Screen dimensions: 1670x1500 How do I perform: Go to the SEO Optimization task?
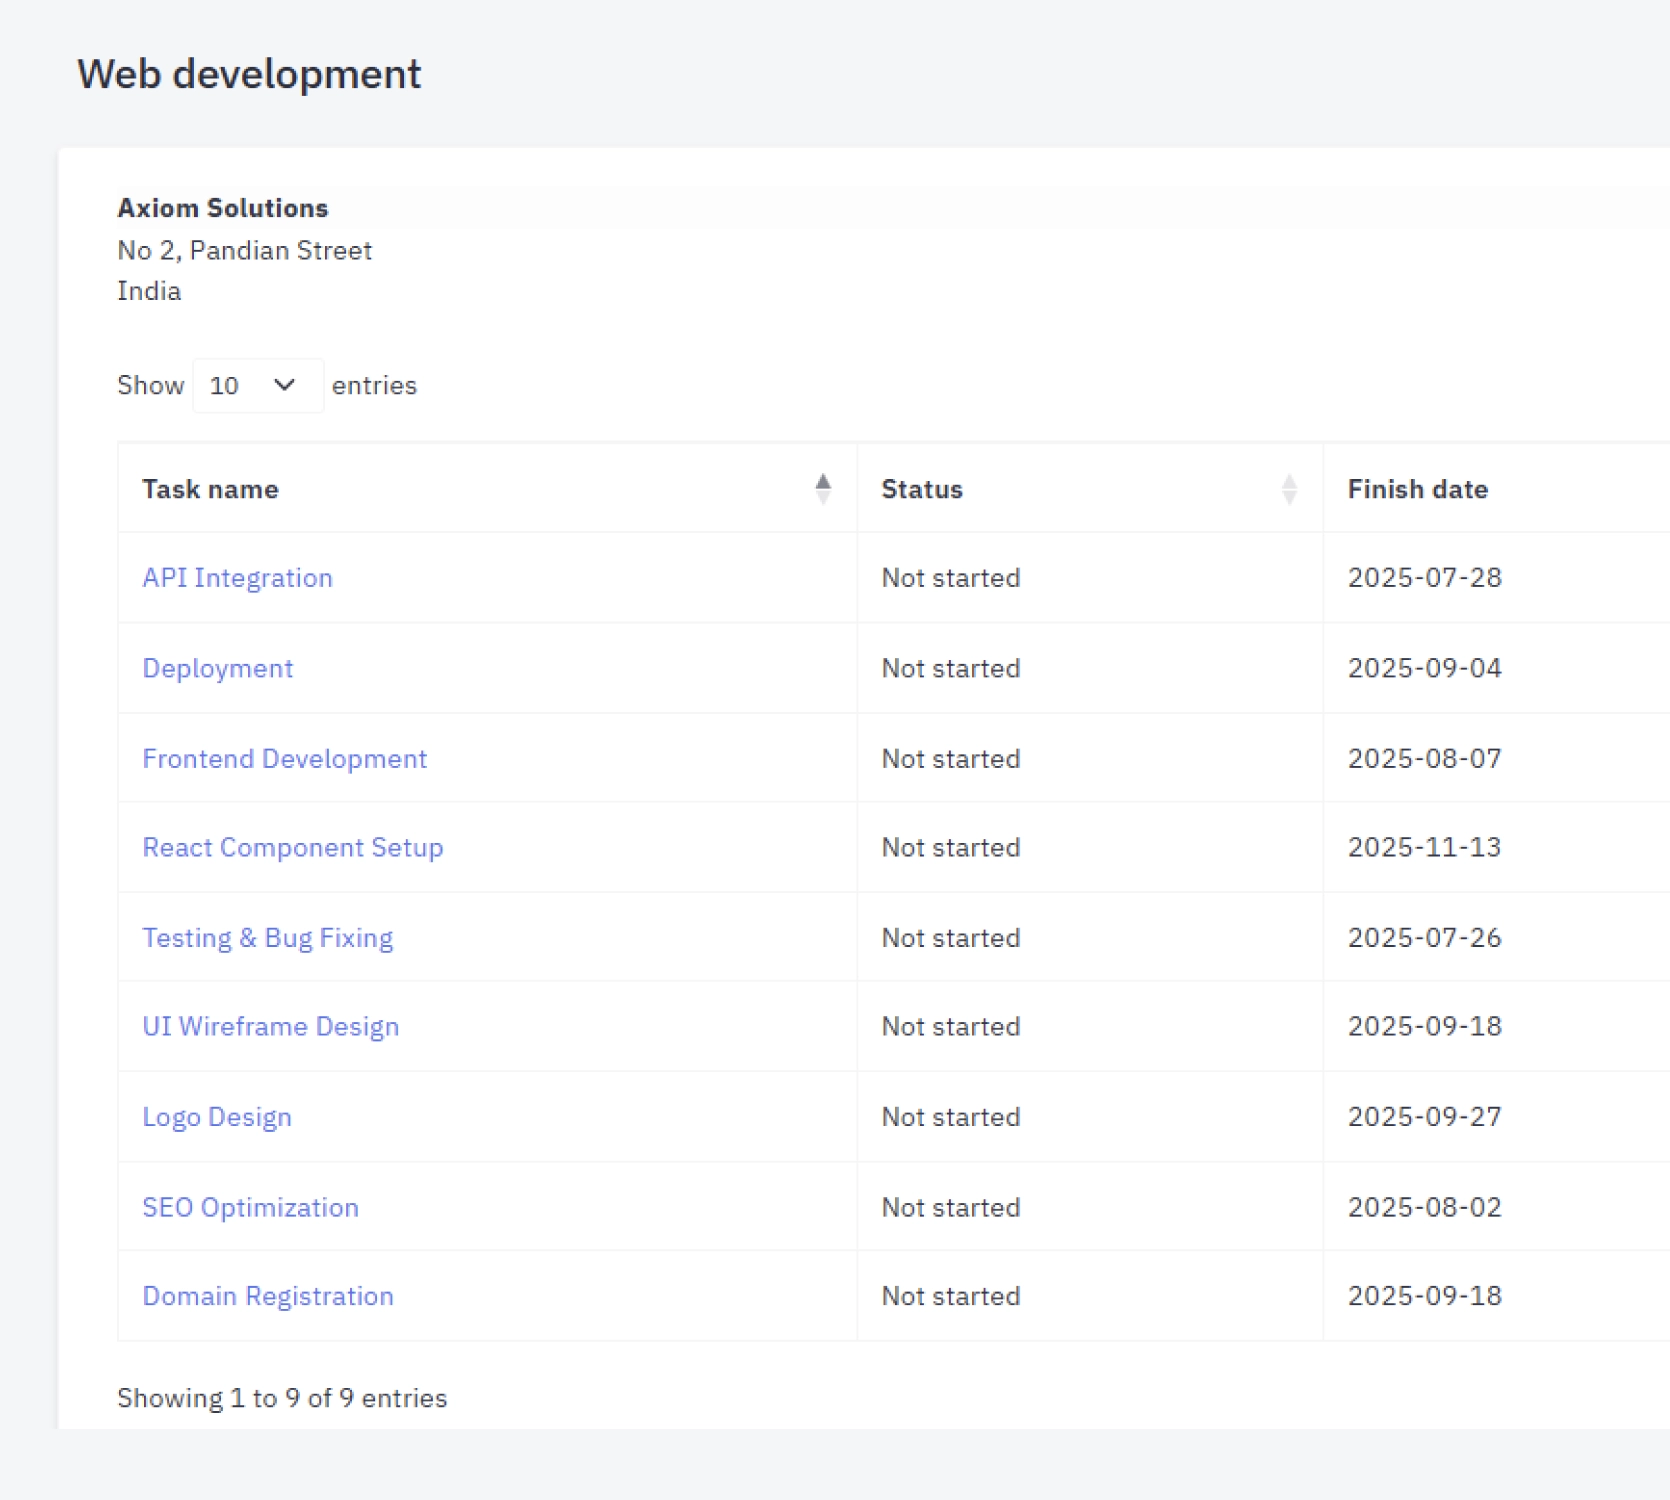coord(250,1207)
